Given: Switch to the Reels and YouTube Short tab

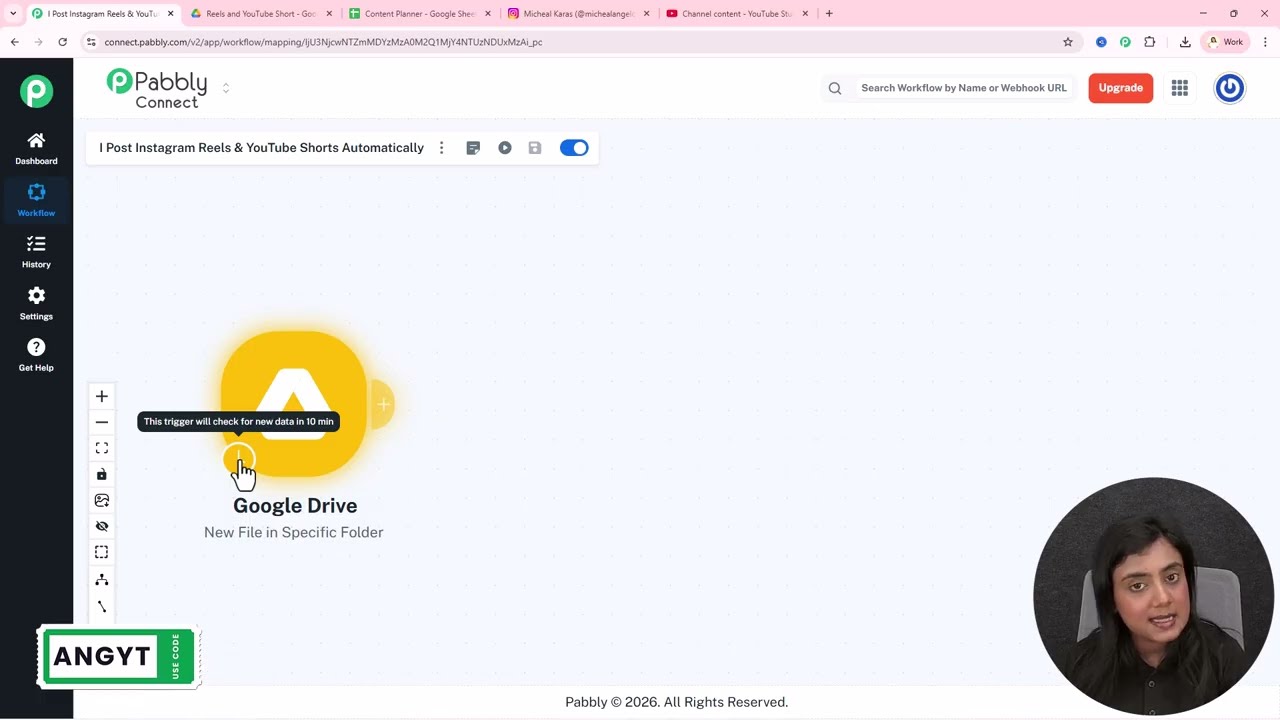Looking at the screenshot, I should coord(261,14).
